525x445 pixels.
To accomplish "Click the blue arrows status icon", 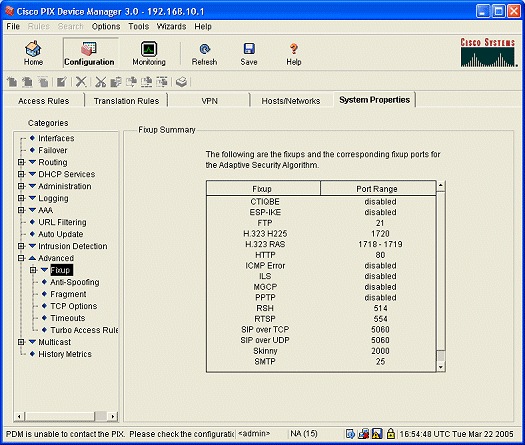I will 350,434.
